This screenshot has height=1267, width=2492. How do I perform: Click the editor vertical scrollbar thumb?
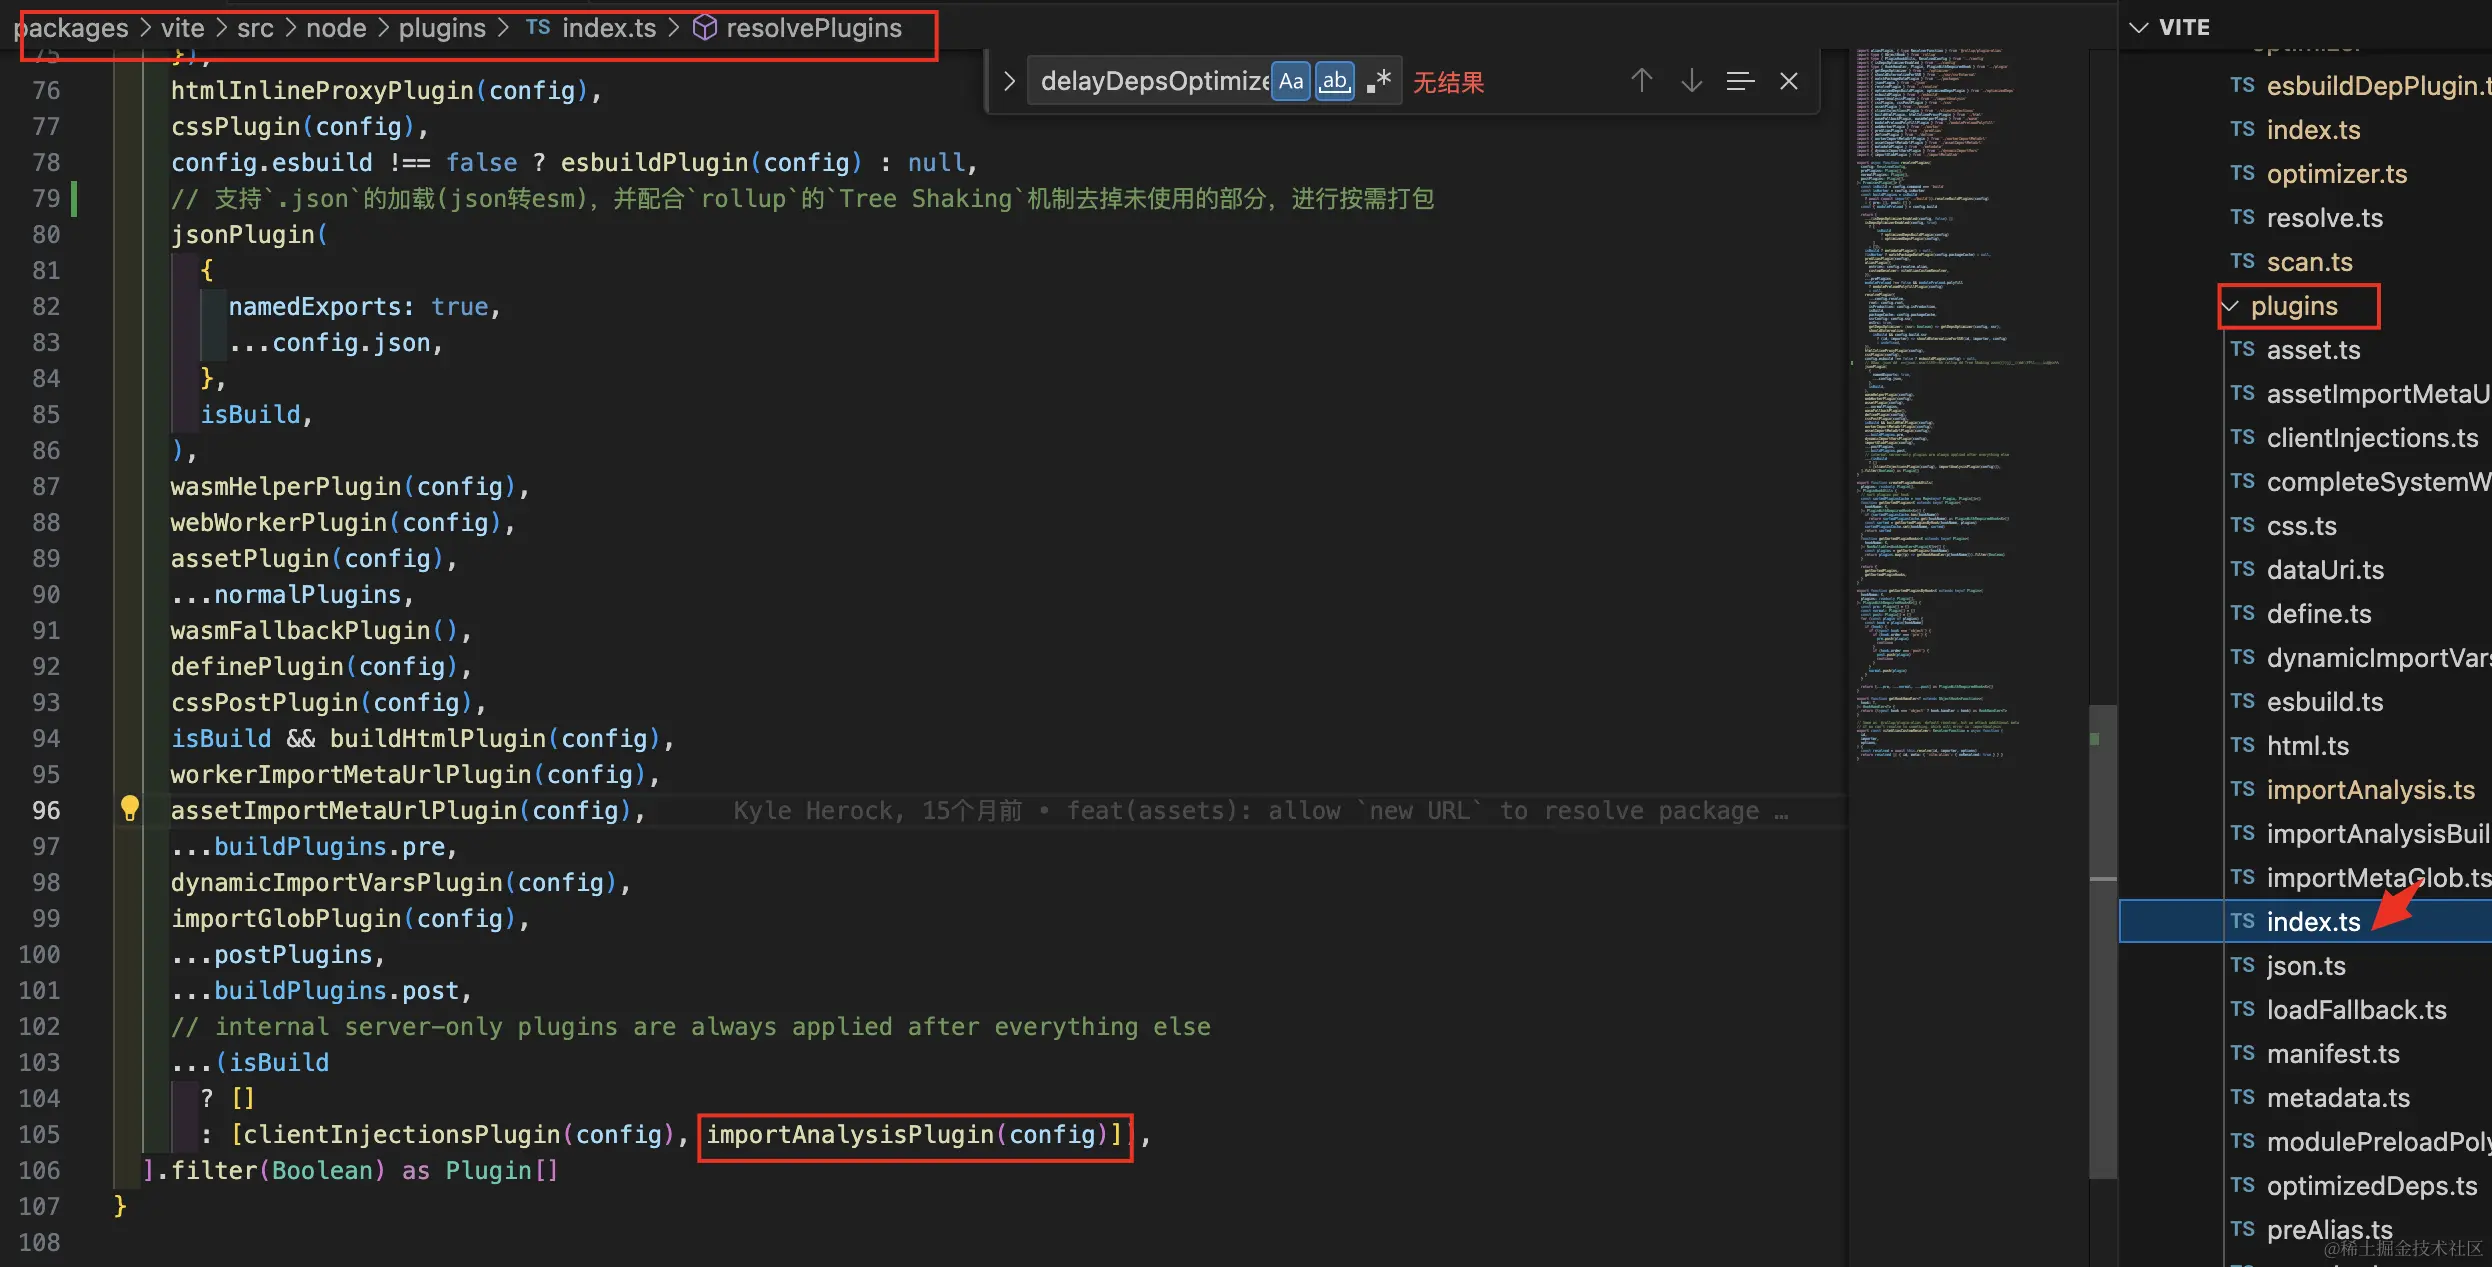click(x=2102, y=940)
